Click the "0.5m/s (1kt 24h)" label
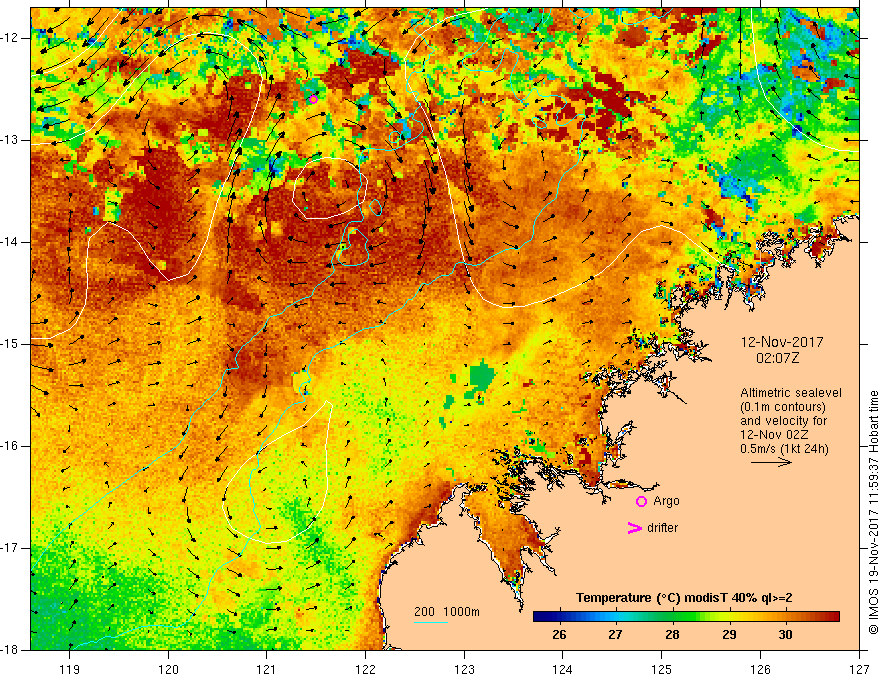 point(784,448)
